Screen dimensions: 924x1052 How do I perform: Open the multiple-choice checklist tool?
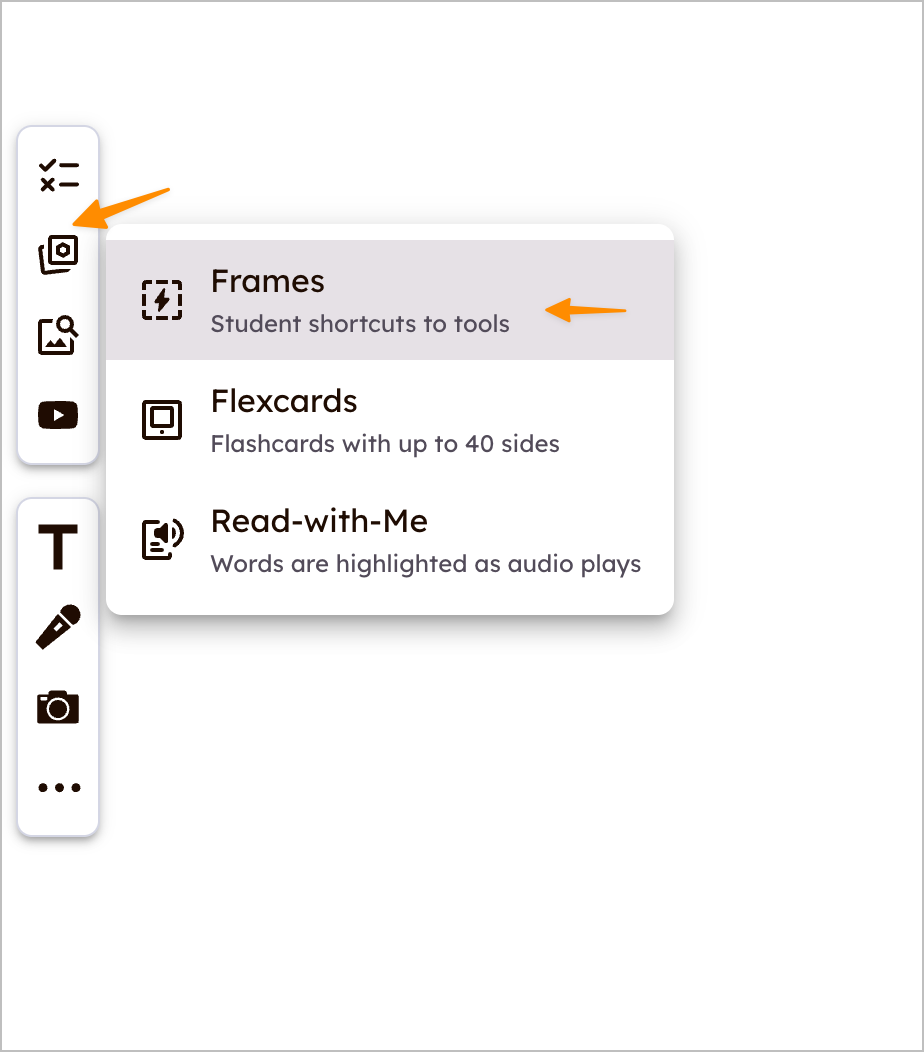58,176
